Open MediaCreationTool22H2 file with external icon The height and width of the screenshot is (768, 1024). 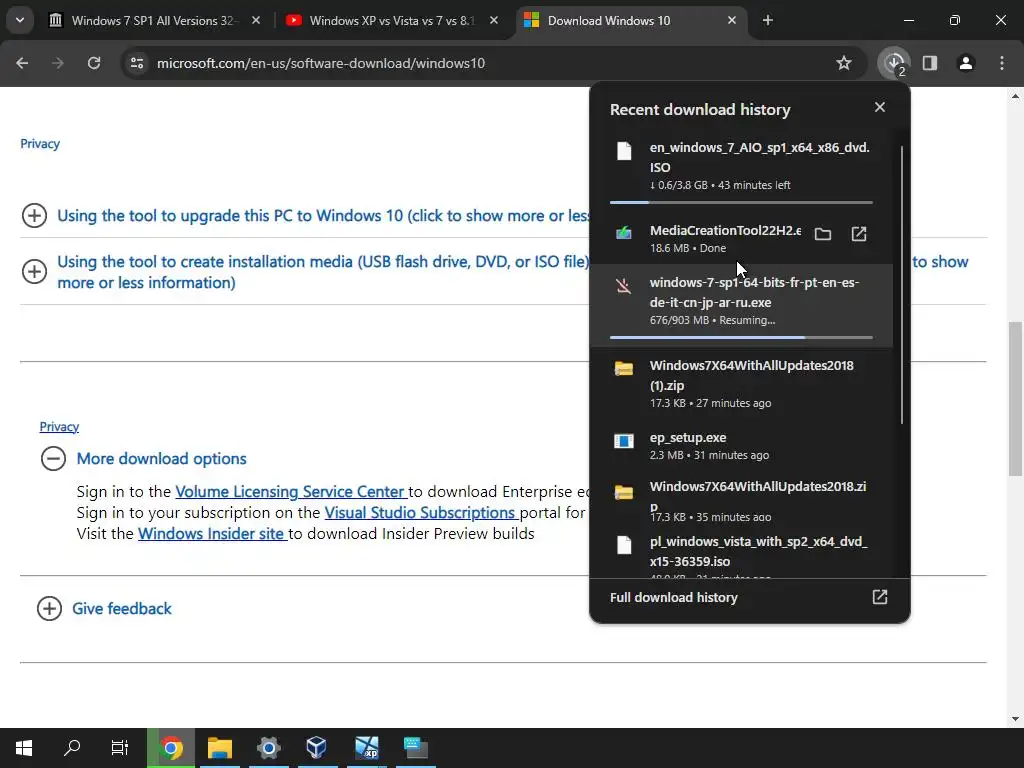point(859,234)
